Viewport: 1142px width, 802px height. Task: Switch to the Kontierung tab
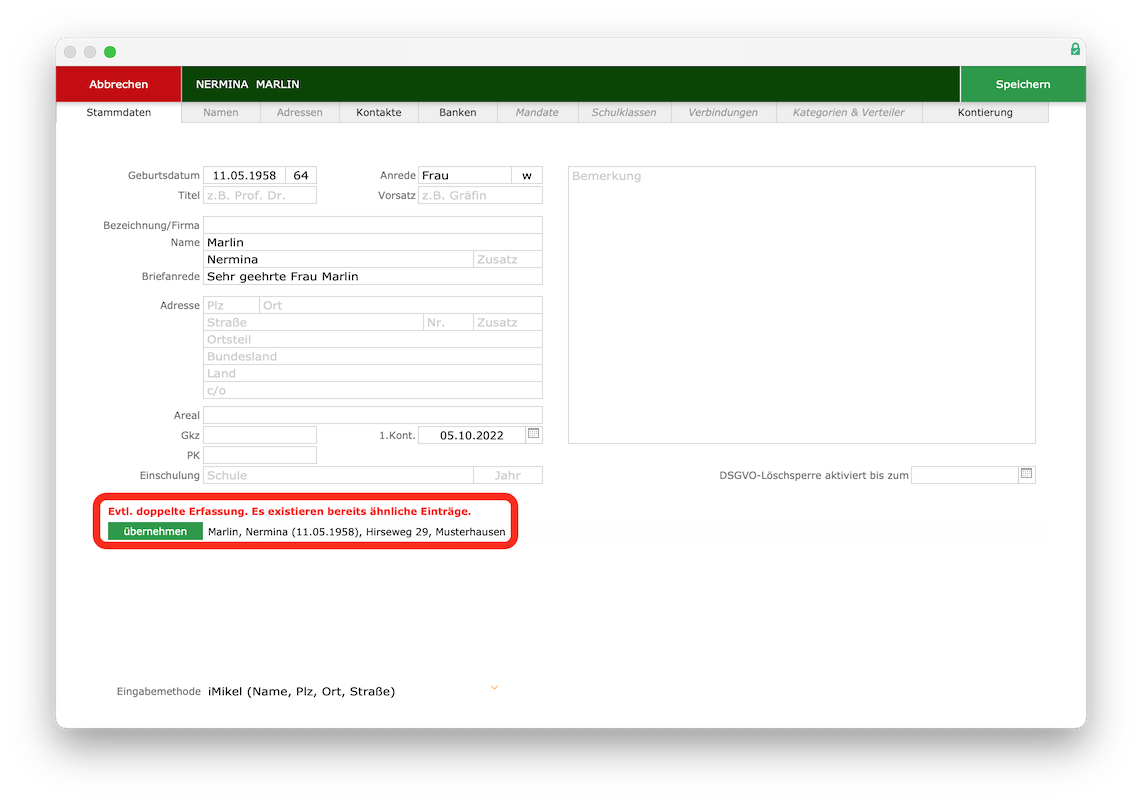click(985, 112)
